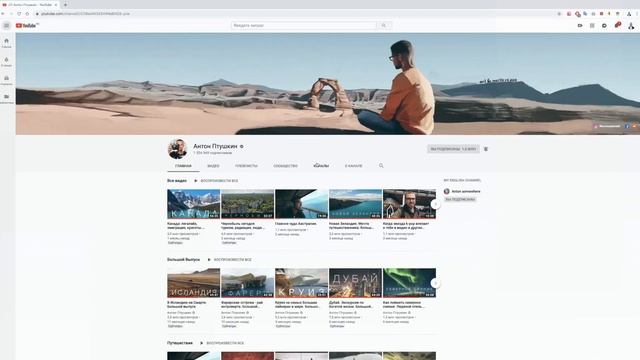This screenshot has width=640, height=360.
Task: Click the search icon in channel tabs
Action: [381, 166]
